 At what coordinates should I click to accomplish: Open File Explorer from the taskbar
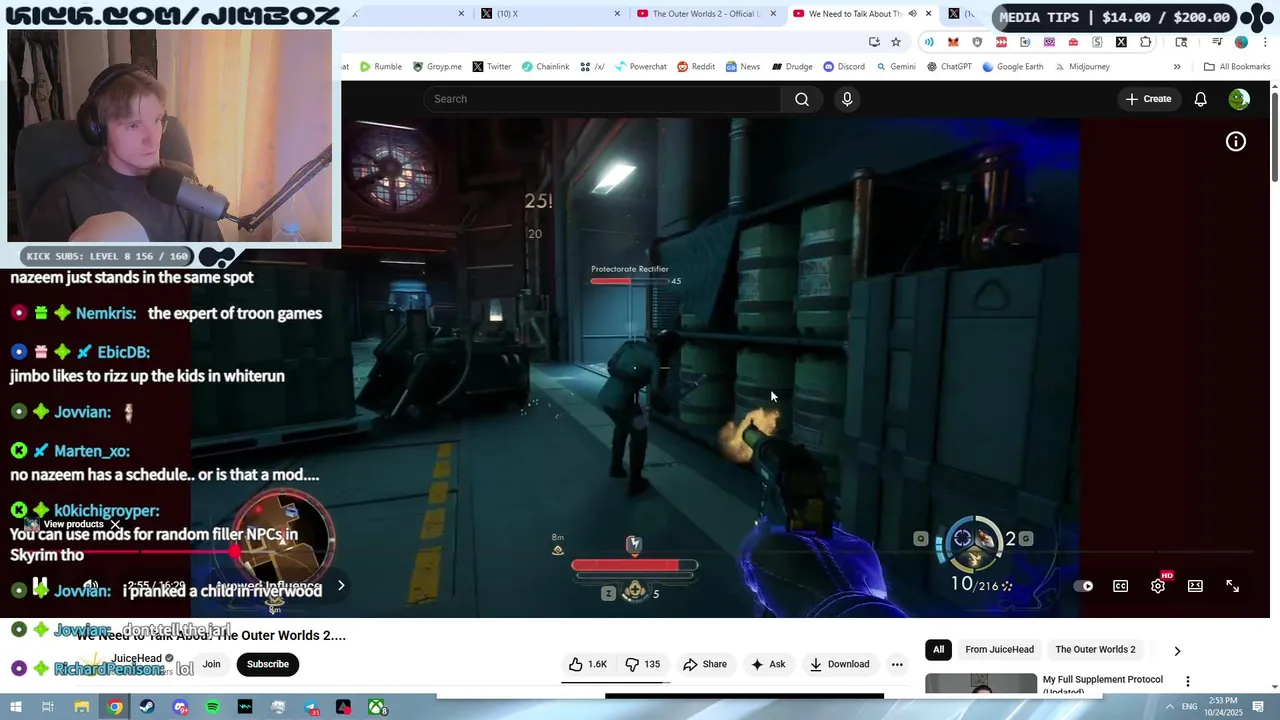(x=82, y=707)
